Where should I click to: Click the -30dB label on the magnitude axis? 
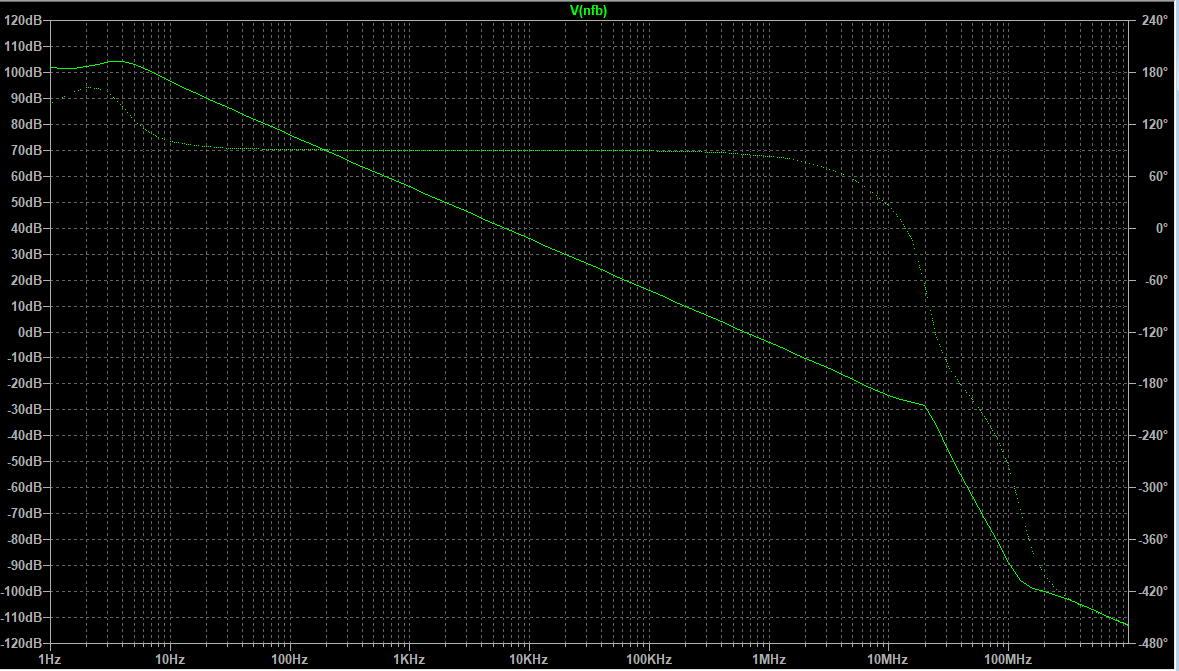click(x=24, y=409)
